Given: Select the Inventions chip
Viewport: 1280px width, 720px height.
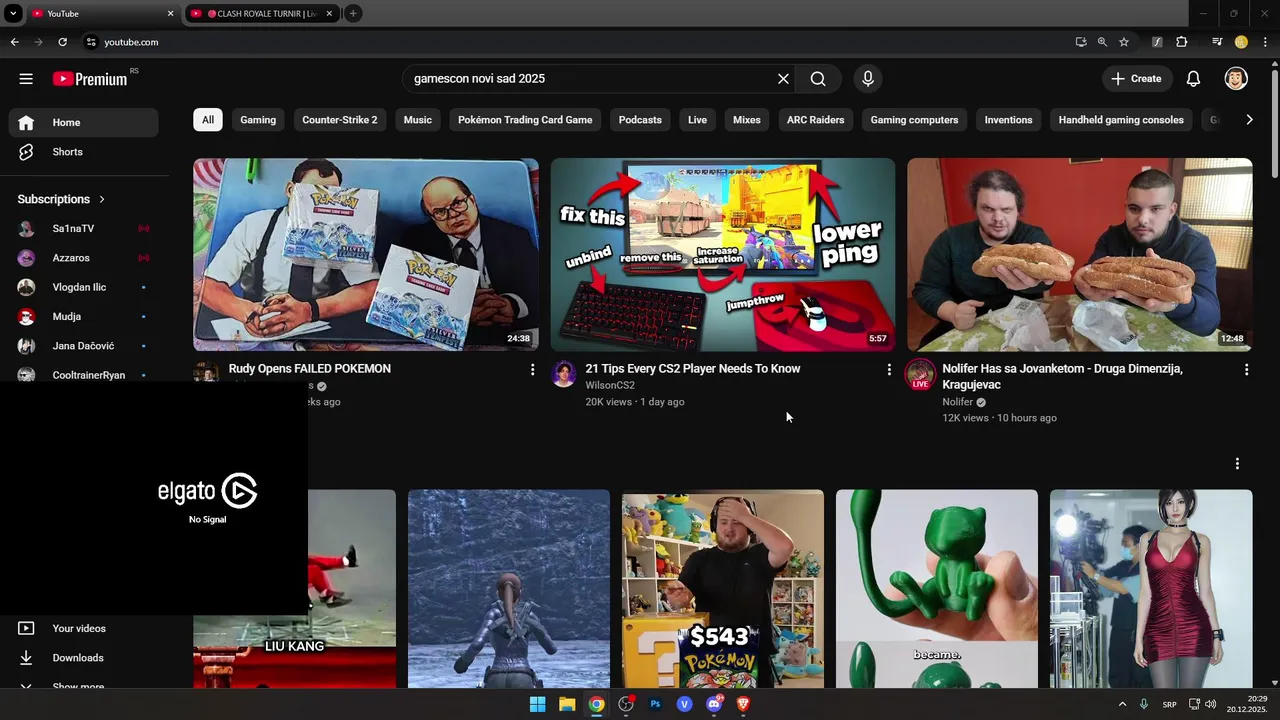Looking at the screenshot, I should (1008, 120).
